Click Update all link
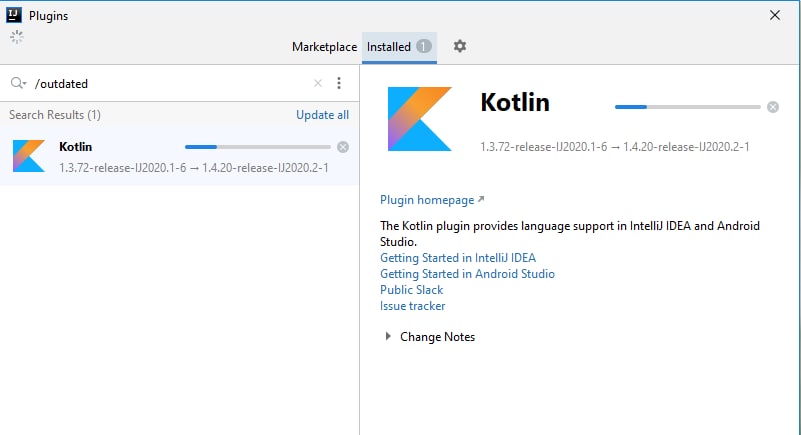This screenshot has width=801, height=435. coord(322,115)
